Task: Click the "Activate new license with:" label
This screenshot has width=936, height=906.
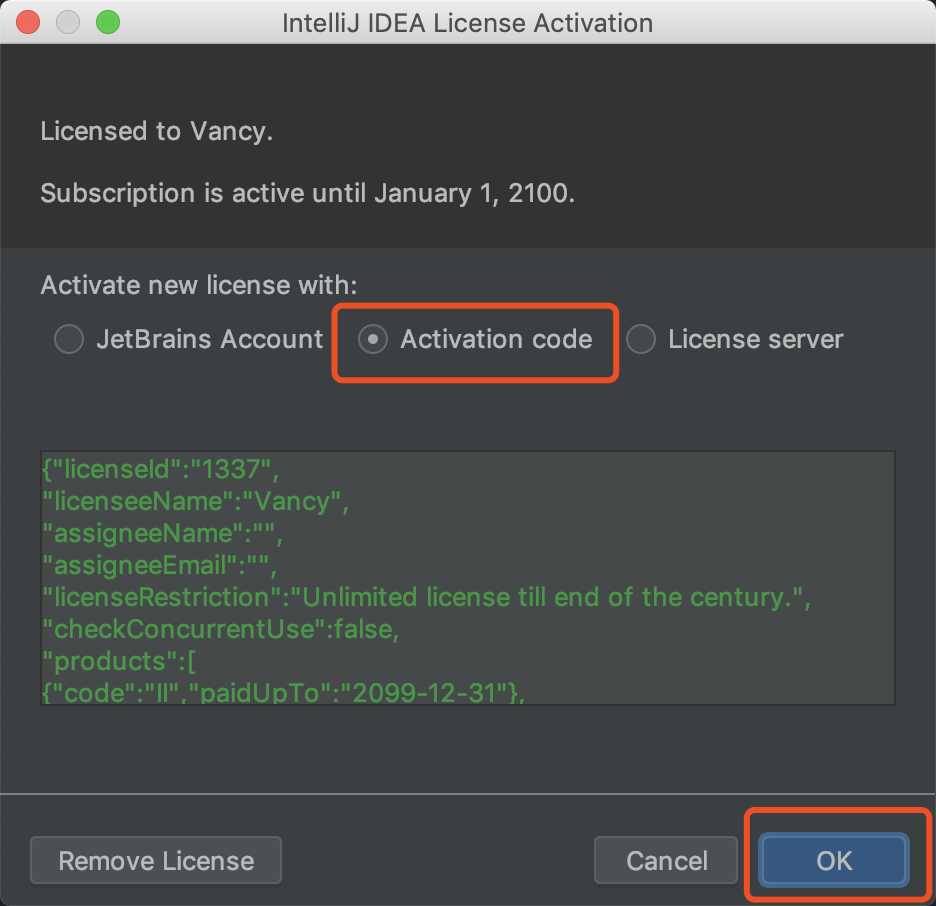Action: [x=199, y=285]
